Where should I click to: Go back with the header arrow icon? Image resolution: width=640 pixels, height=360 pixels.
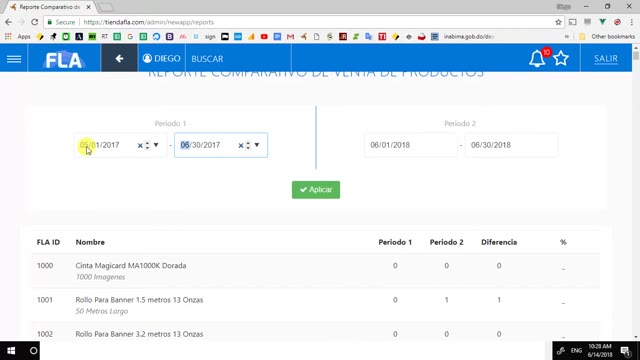tap(119, 58)
